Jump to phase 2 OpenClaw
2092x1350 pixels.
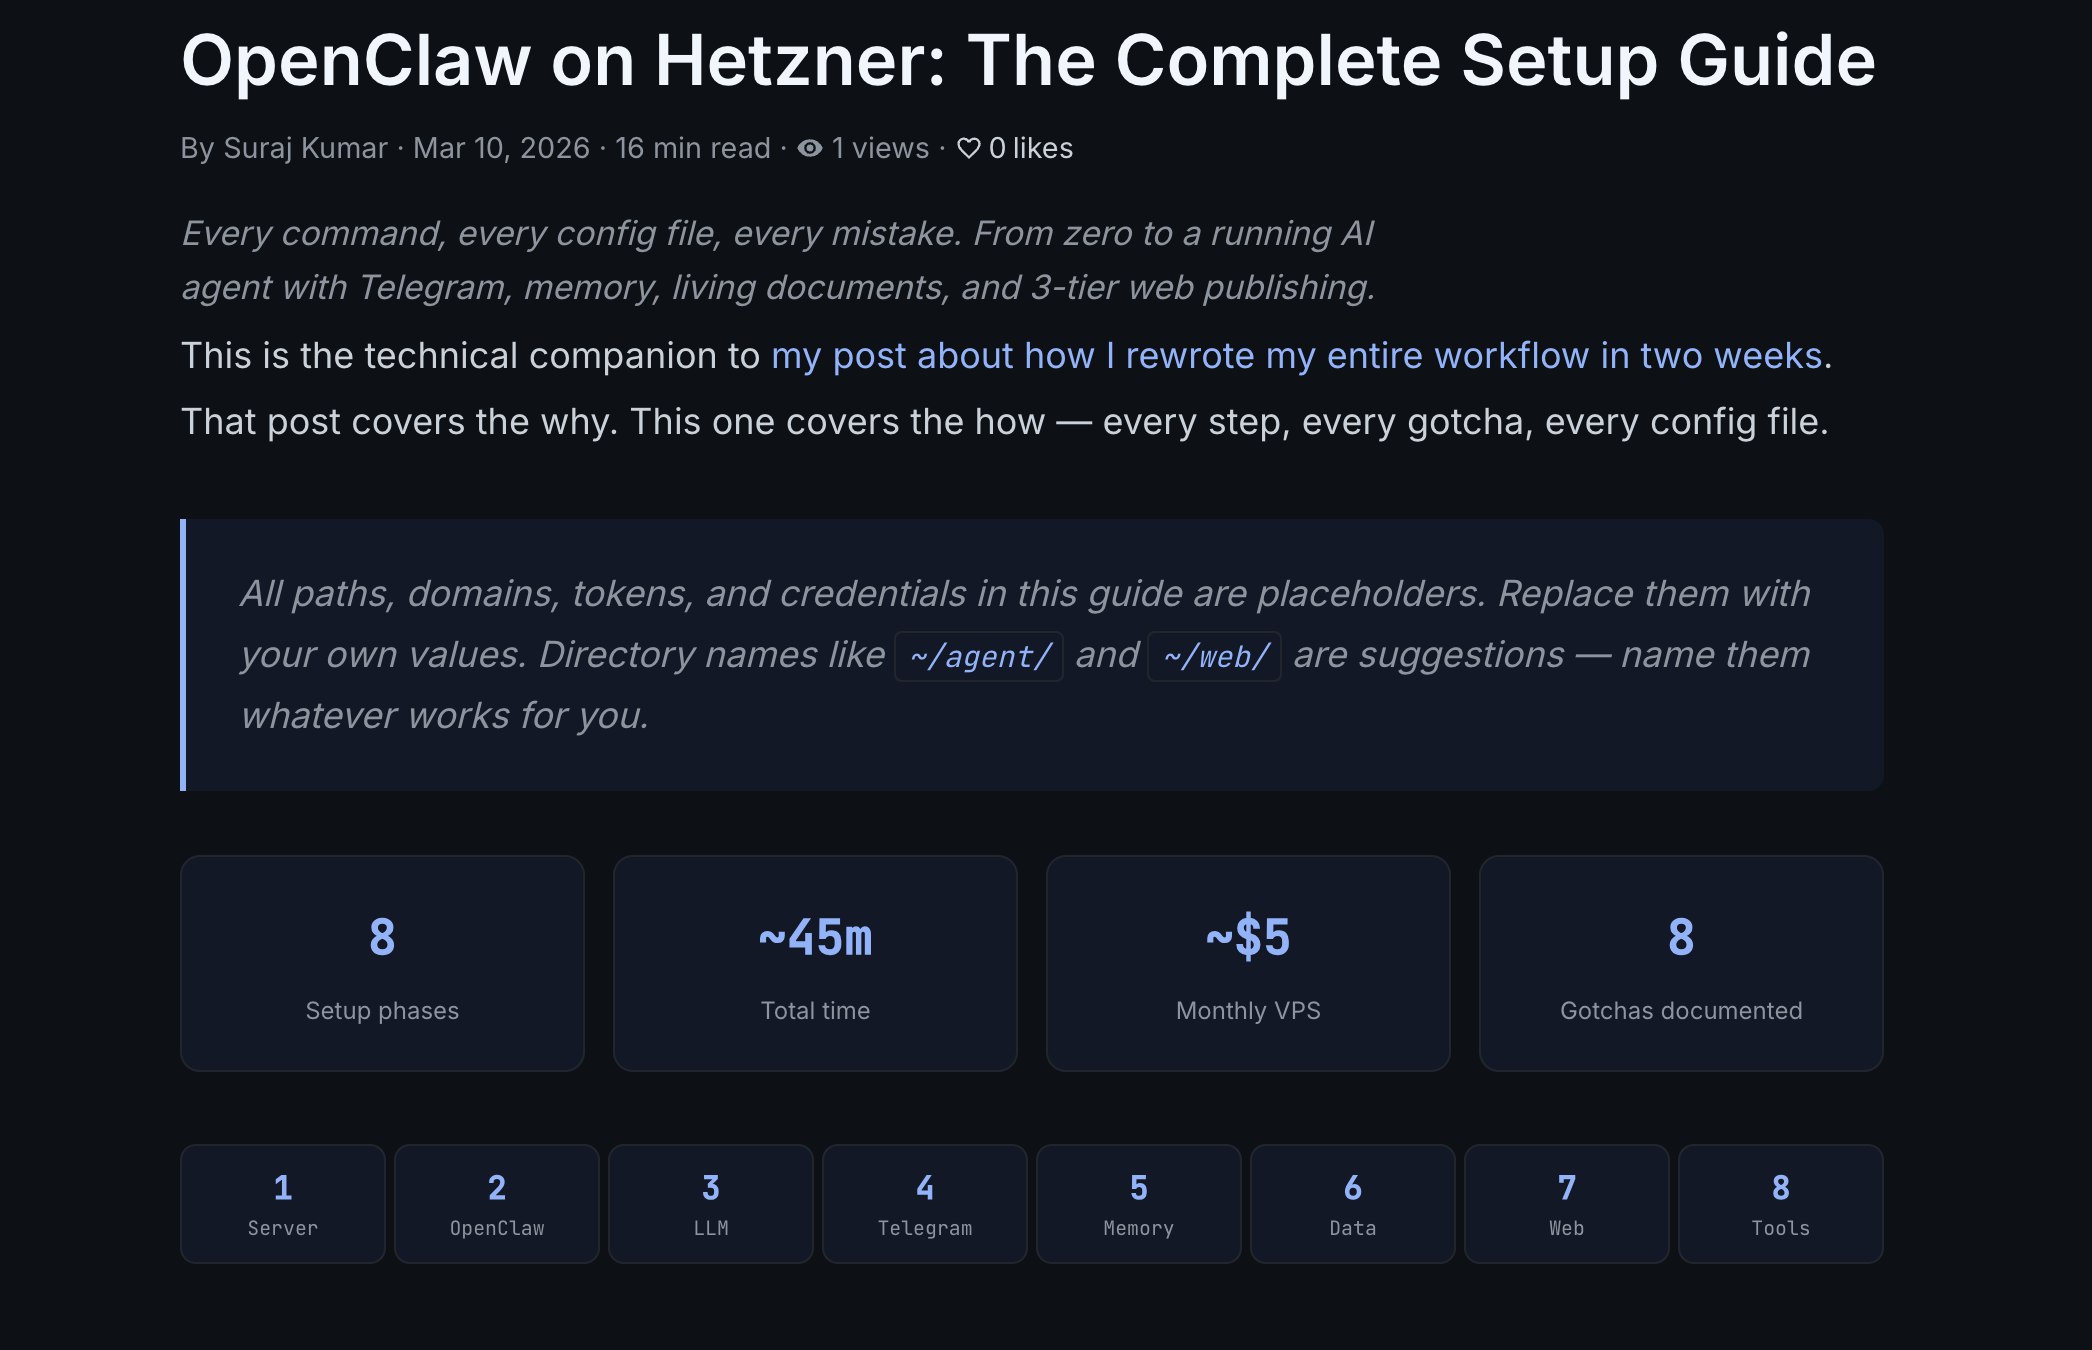tap(497, 1203)
